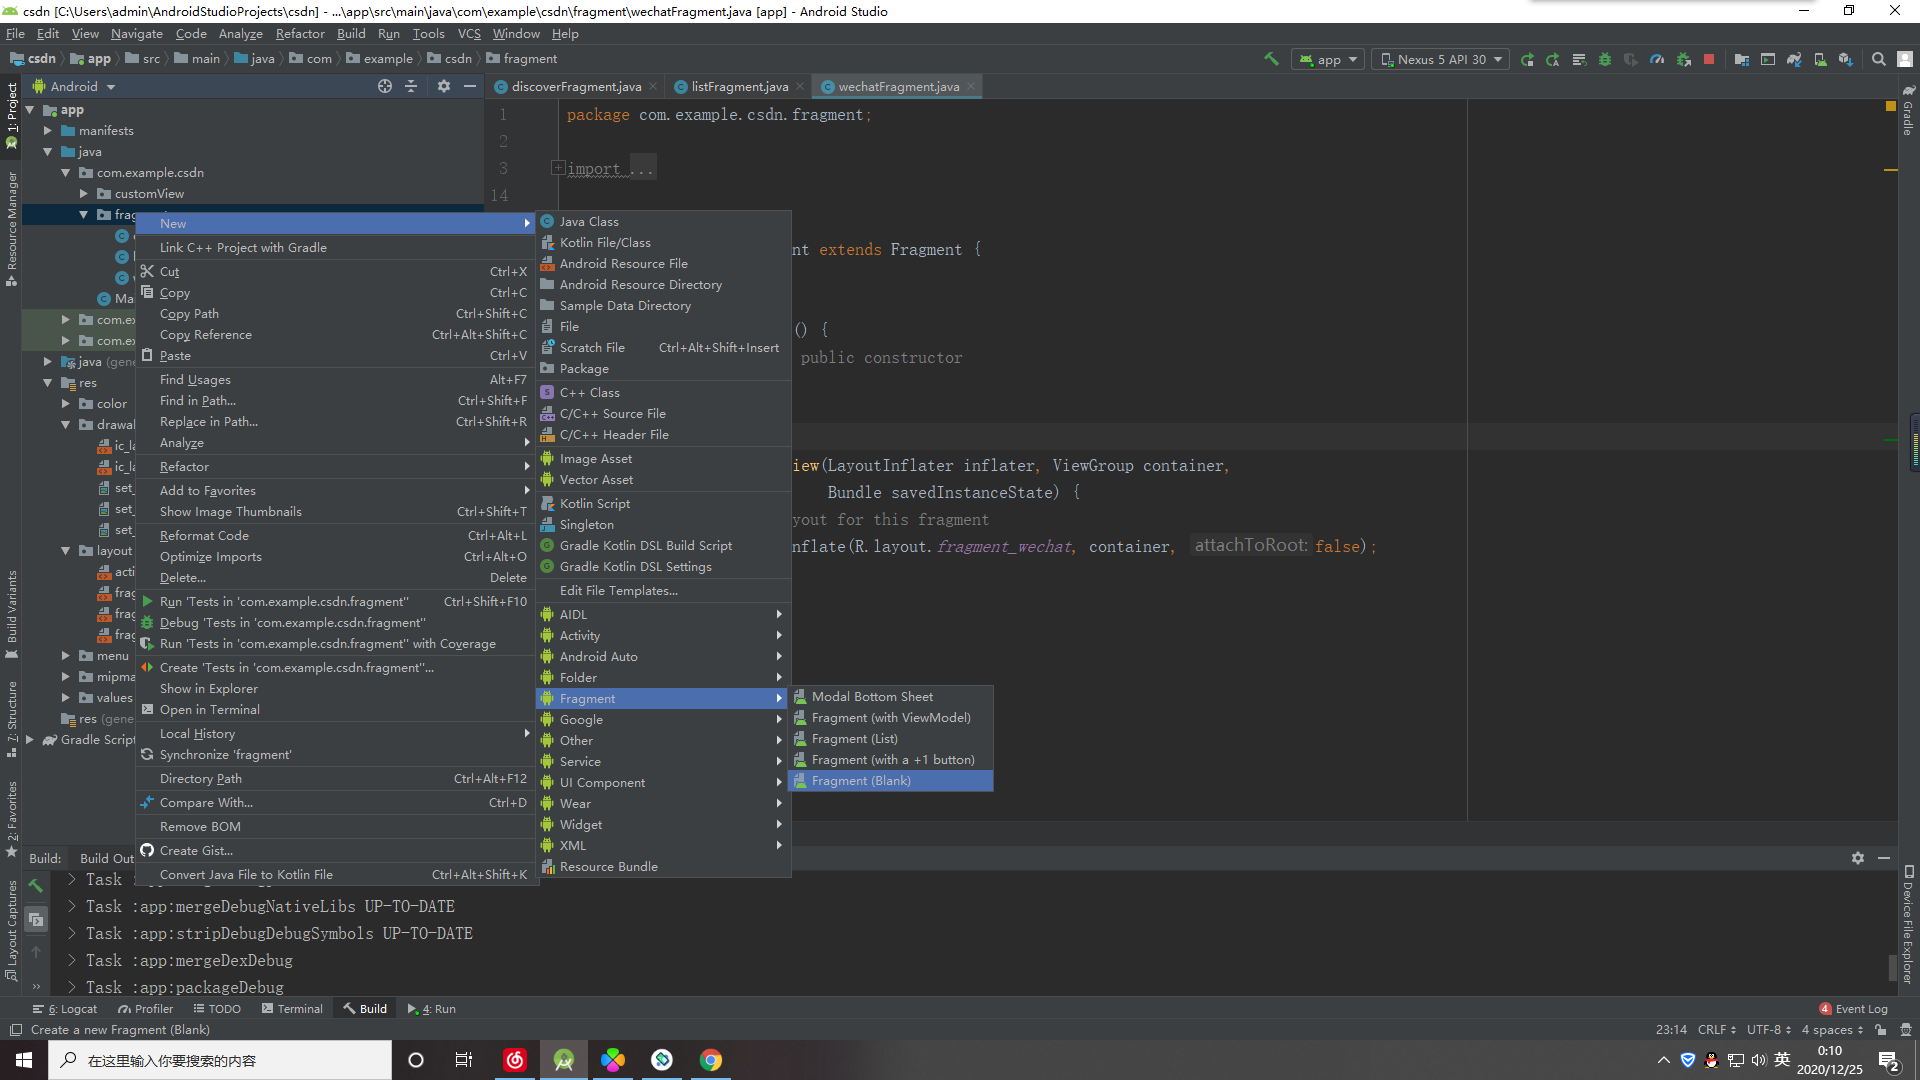
Task: Open the run configuration dropdown showing app
Action: click(x=1327, y=59)
